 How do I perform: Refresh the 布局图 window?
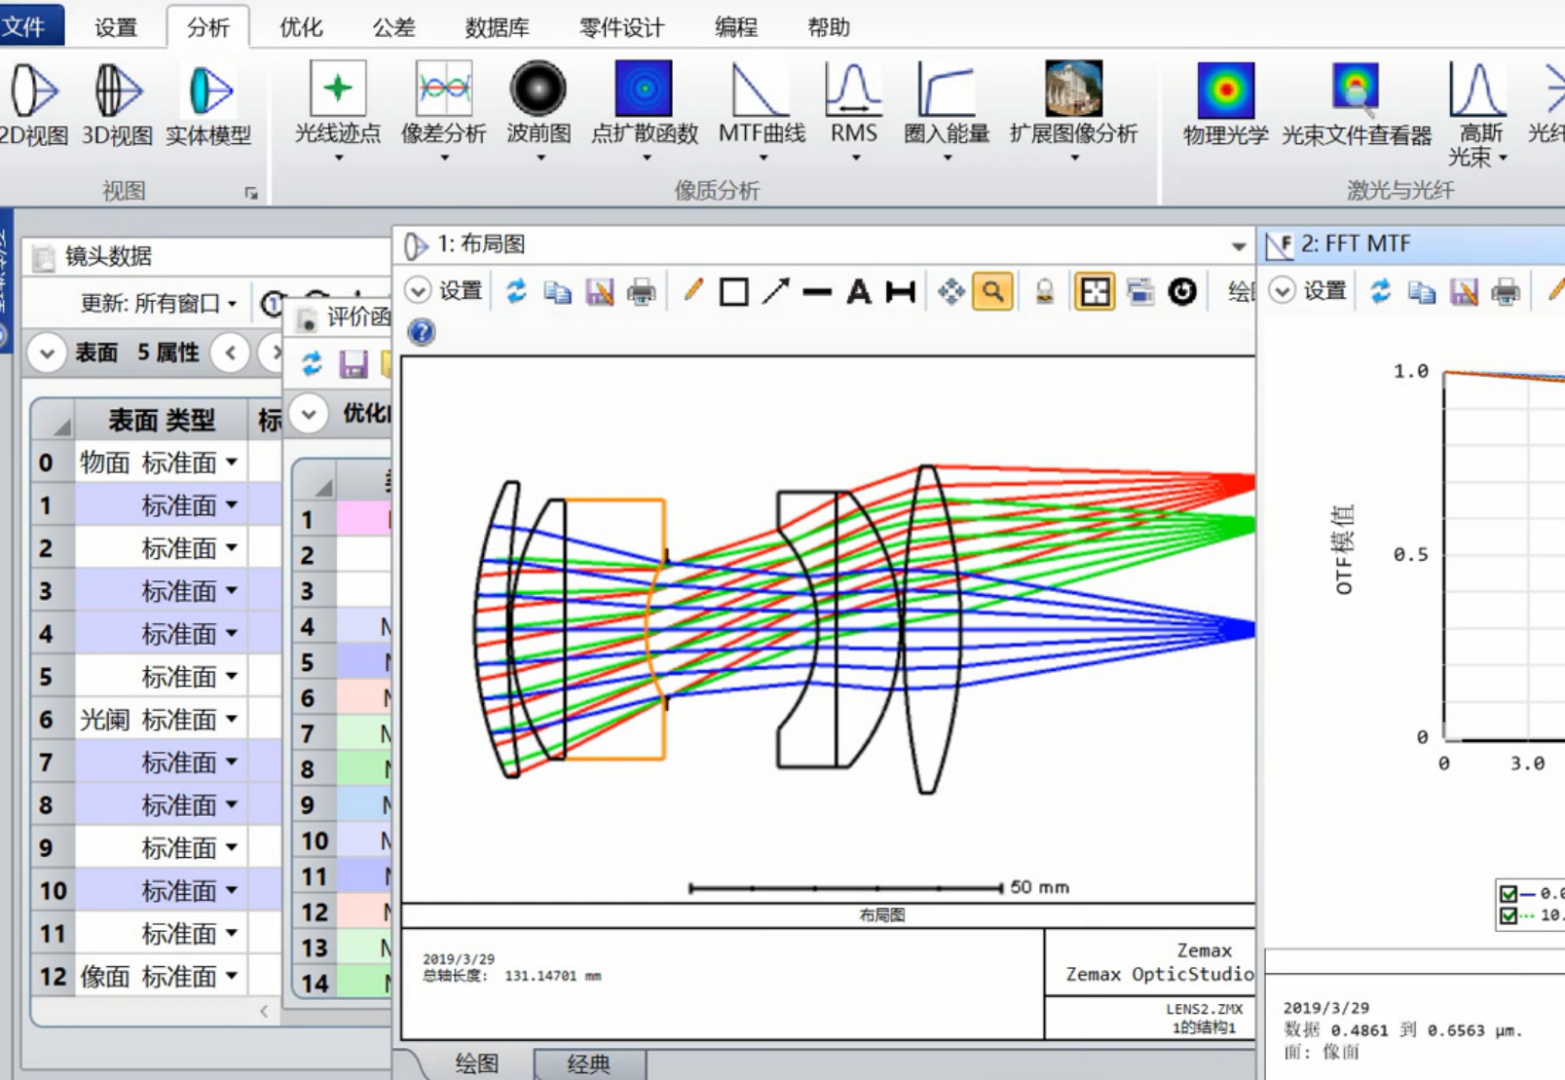(516, 291)
